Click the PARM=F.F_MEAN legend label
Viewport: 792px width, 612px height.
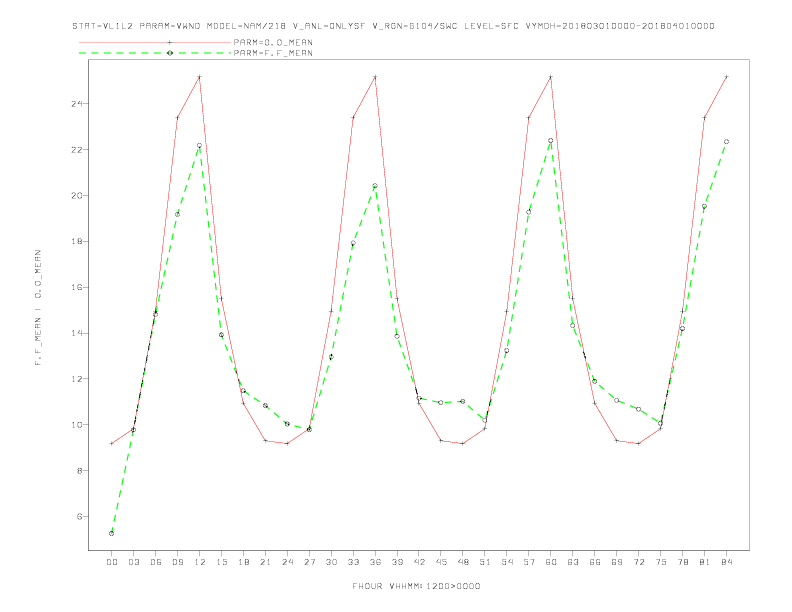[x=273, y=53]
